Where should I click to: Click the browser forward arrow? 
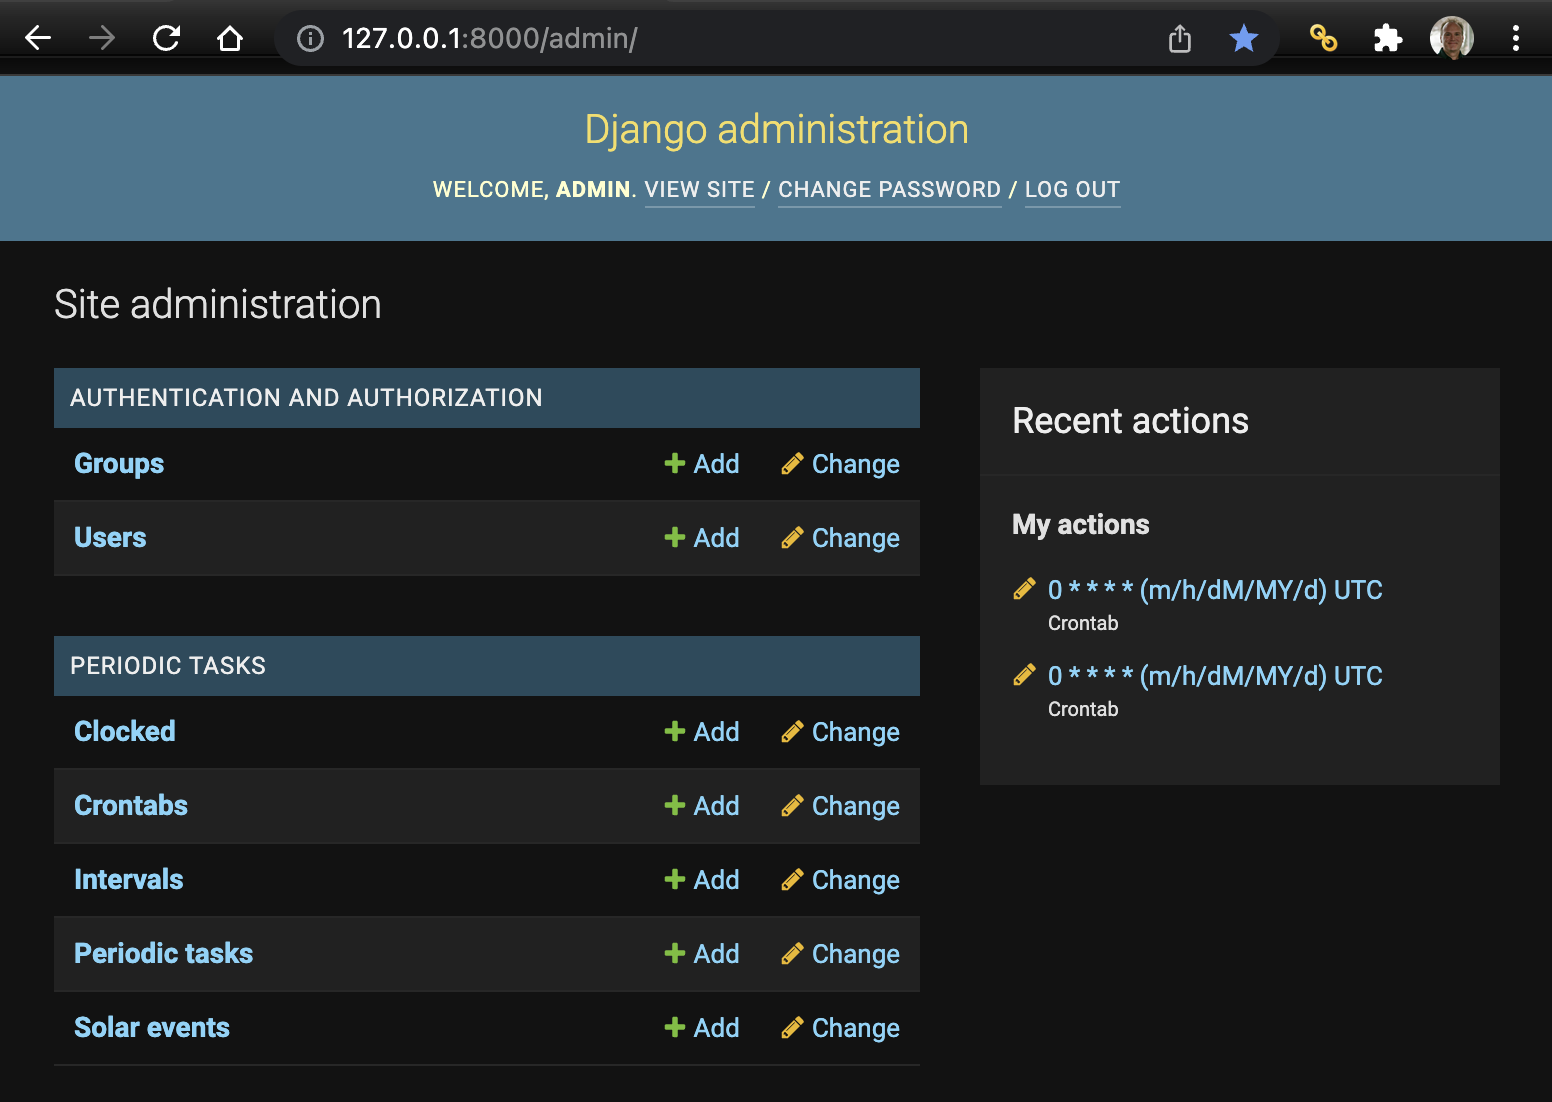102,38
